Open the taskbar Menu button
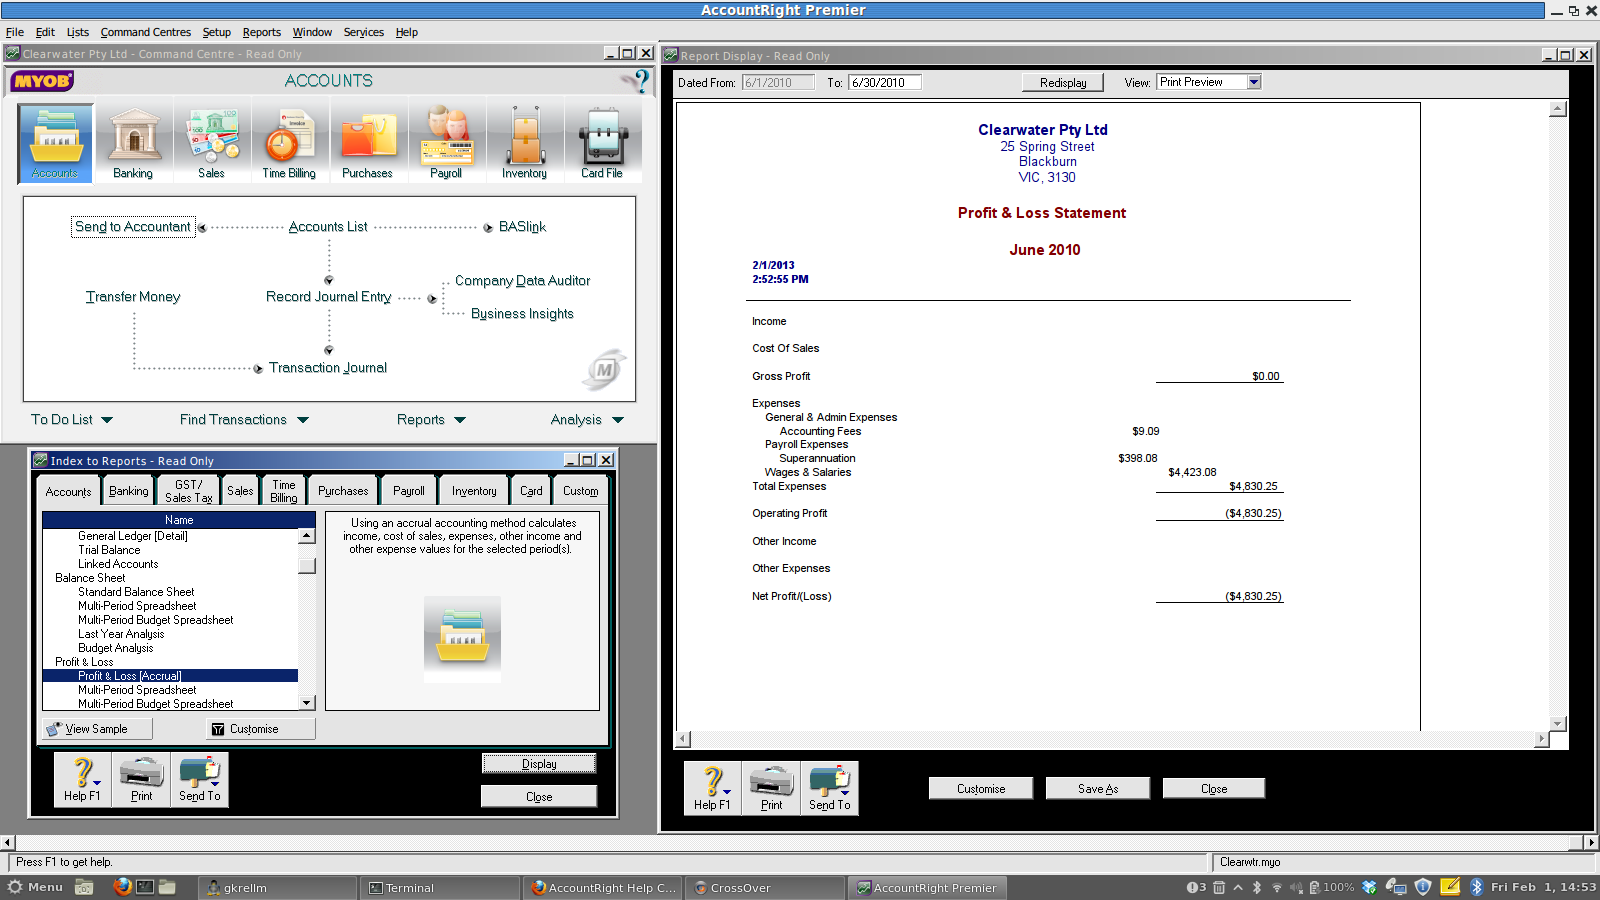The width and height of the screenshot is (1600, 900). (36, 887)
